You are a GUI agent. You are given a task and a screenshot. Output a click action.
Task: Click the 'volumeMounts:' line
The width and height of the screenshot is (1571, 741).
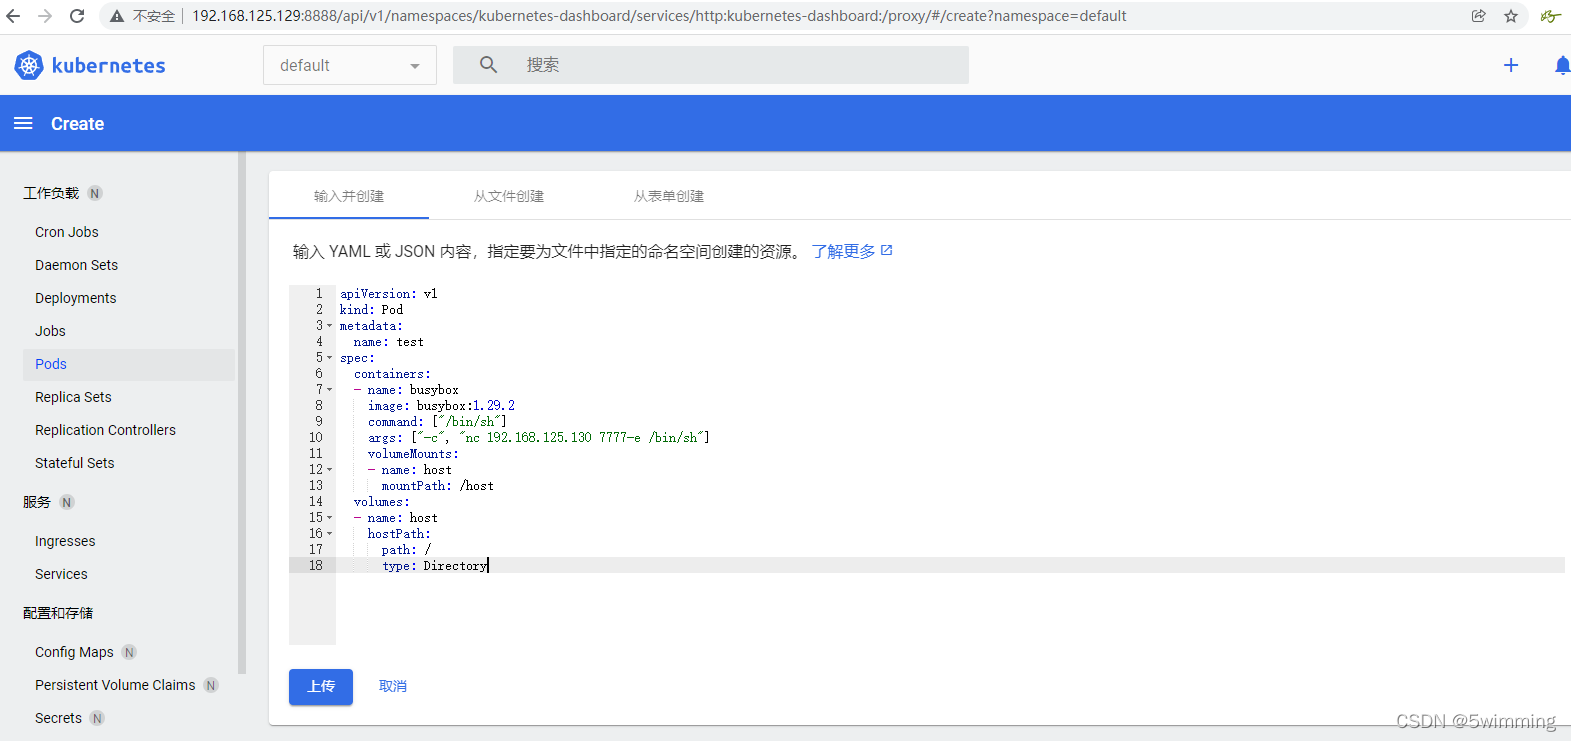[413, 454]
